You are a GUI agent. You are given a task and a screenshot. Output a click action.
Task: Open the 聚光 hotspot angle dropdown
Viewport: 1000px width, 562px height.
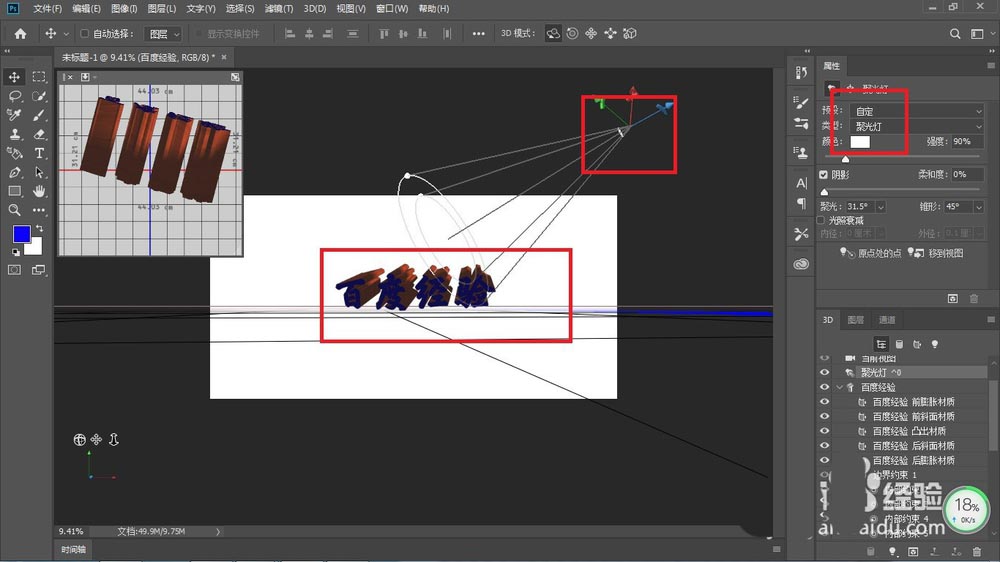coord(881,207)
